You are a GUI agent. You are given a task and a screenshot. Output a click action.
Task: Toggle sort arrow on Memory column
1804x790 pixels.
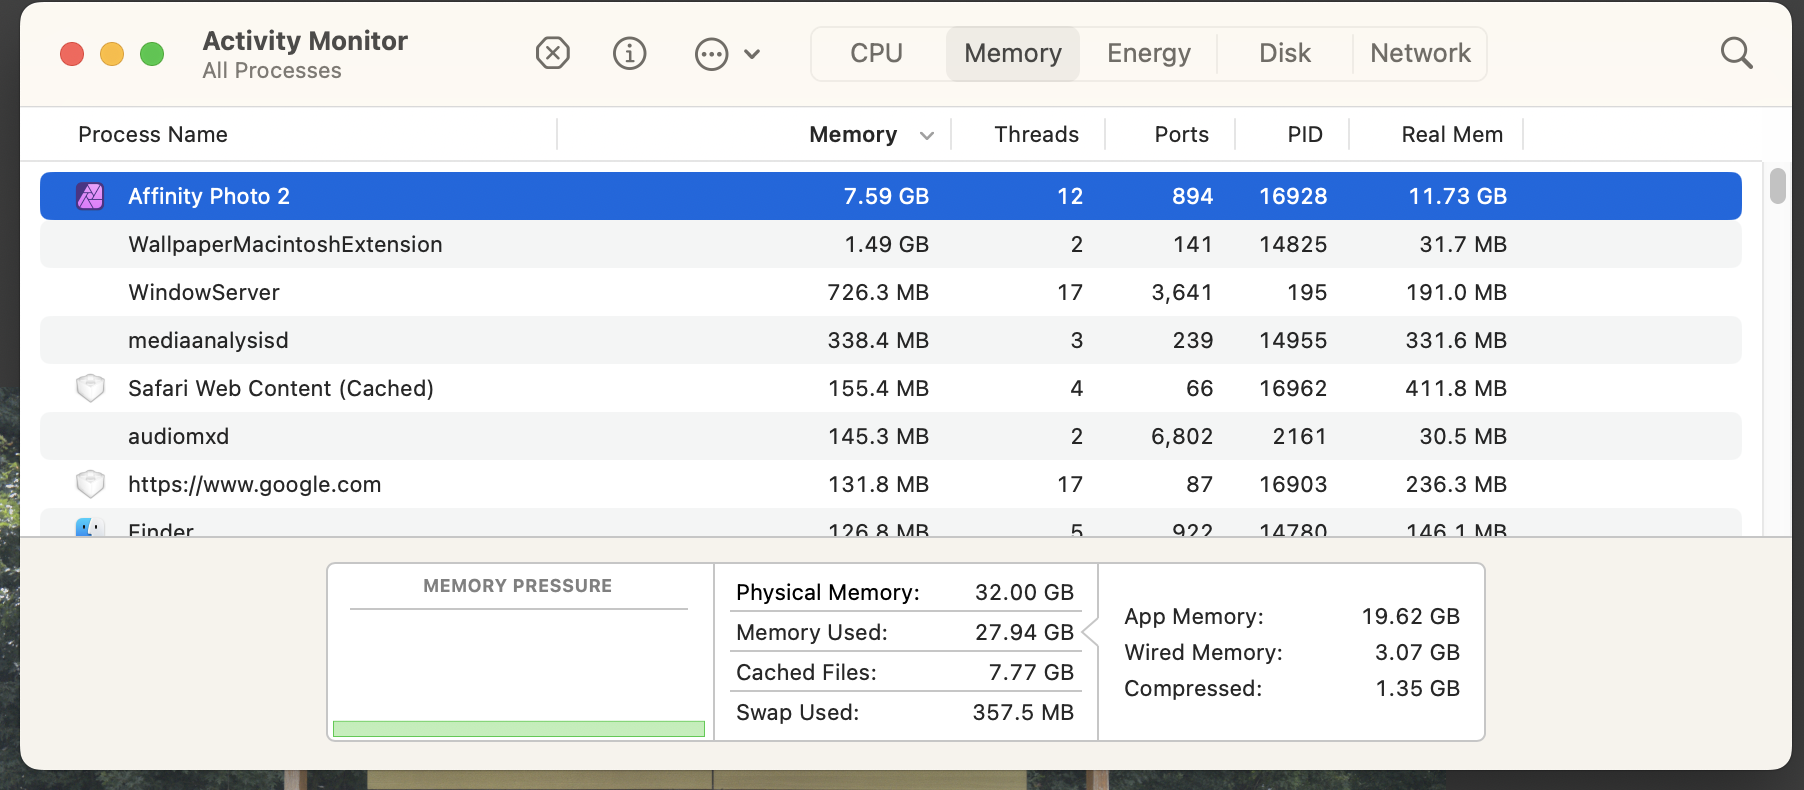click(x=927, y=136)
